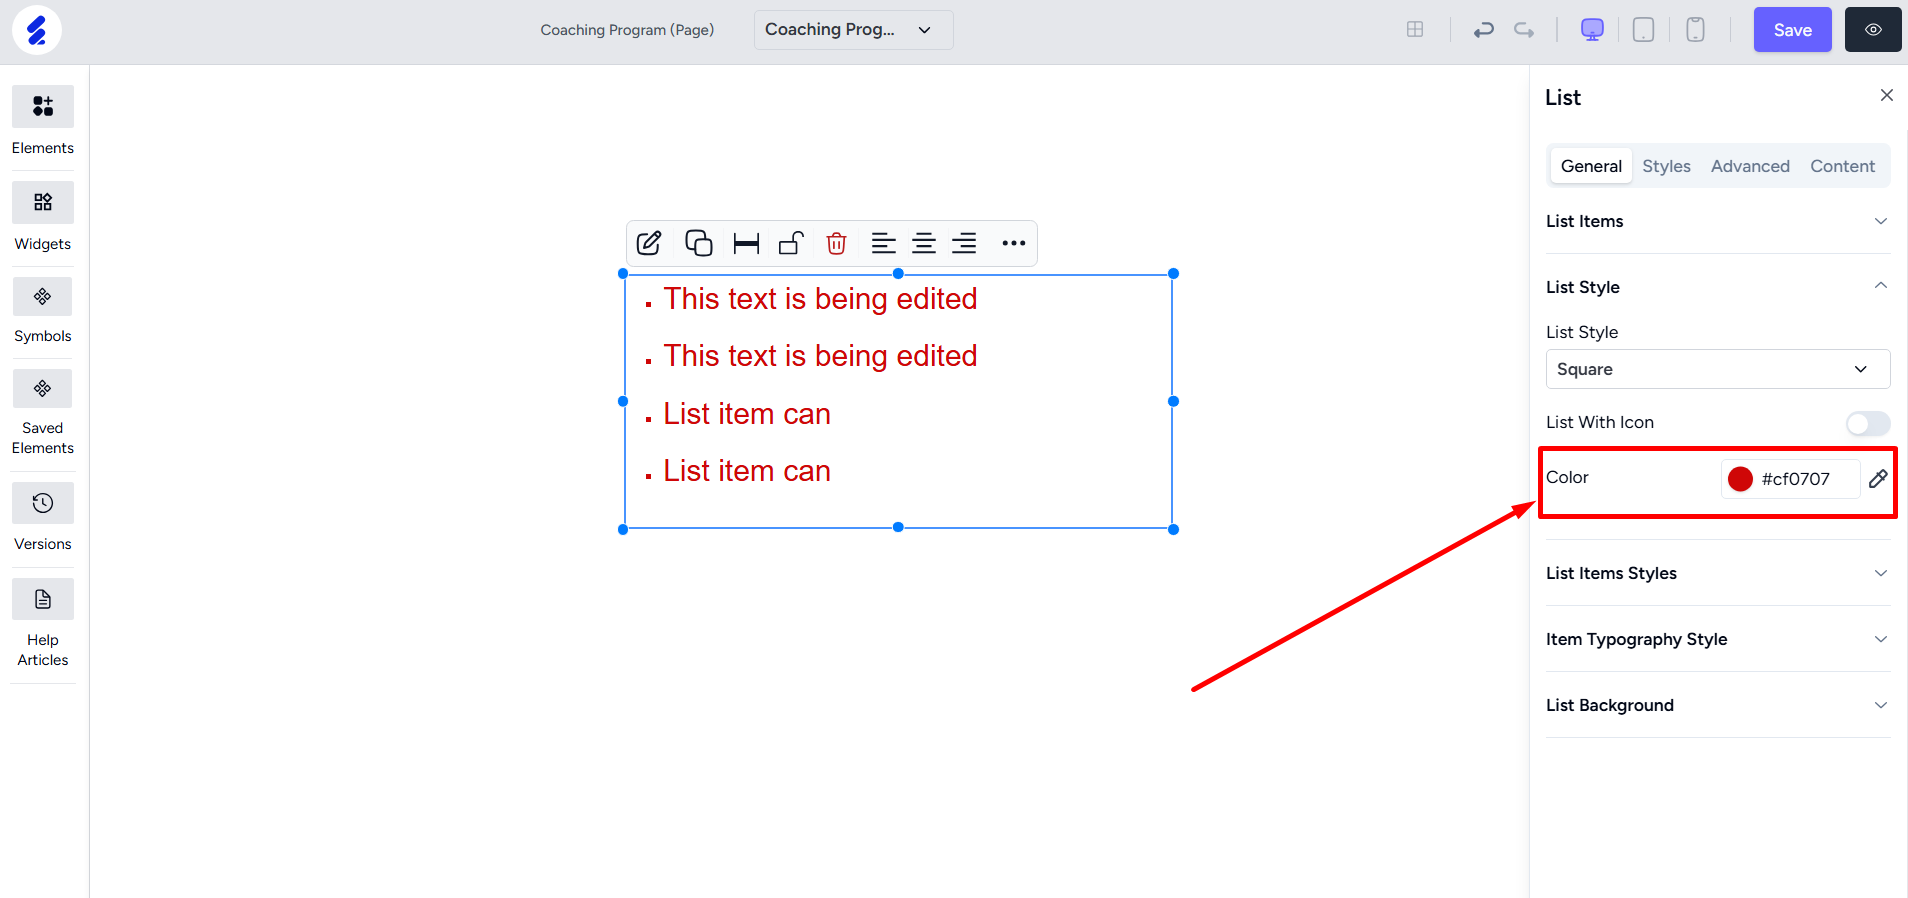
Task: Open the List Style Square dropdown
Action: (1718, 369)
